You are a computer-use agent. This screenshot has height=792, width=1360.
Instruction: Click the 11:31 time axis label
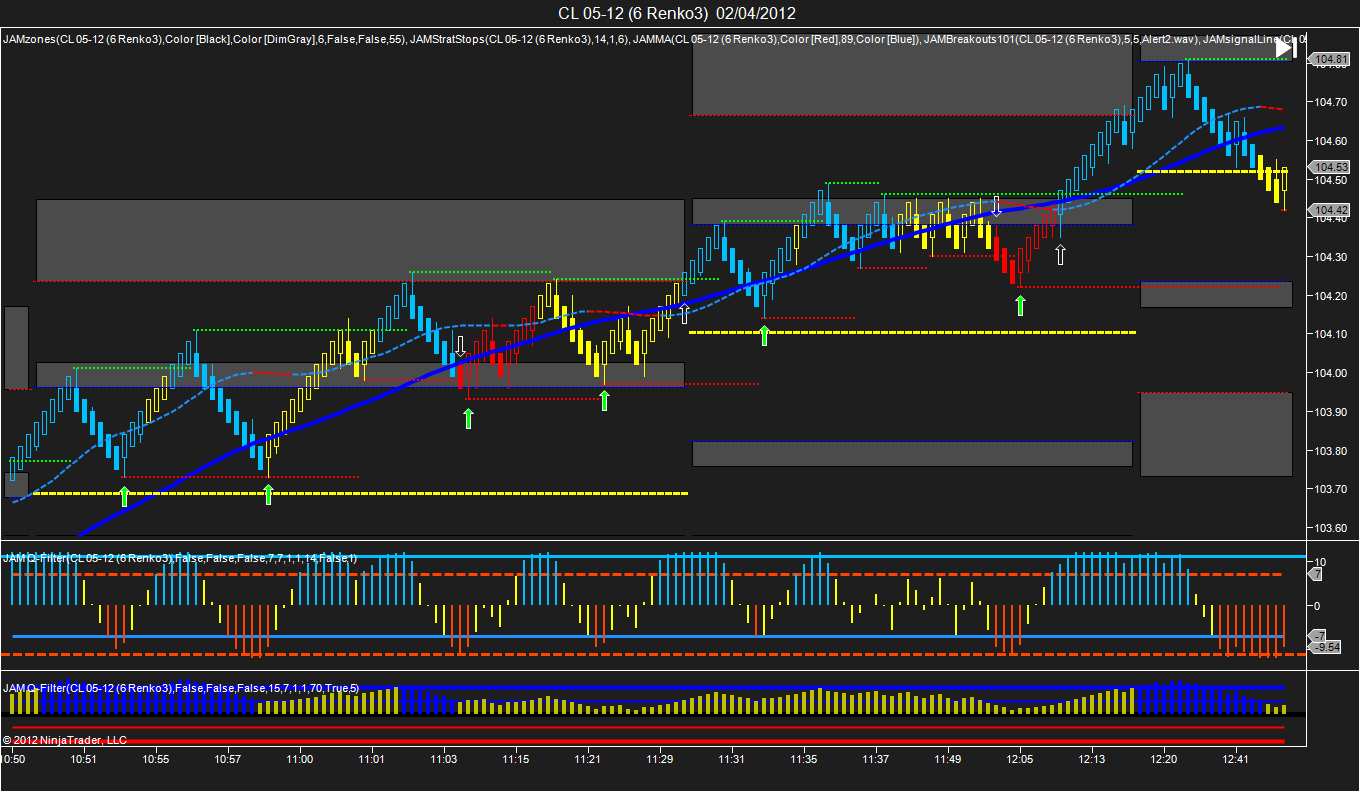click(731, 760)
